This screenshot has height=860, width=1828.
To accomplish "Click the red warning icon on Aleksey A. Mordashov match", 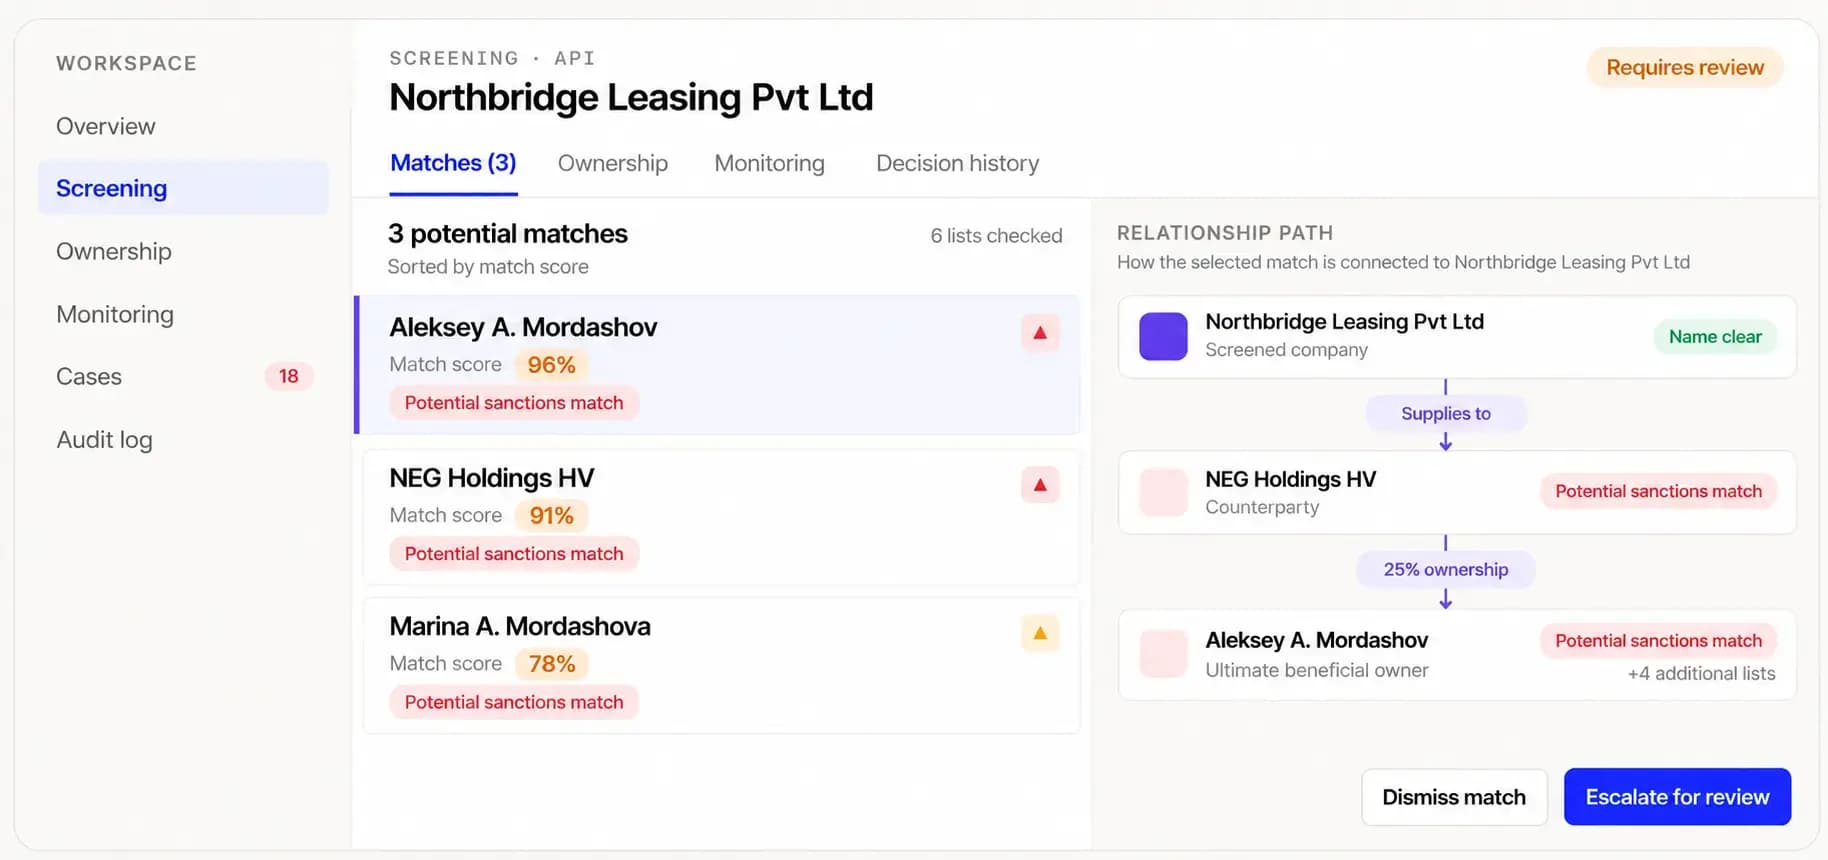I will pos(1040,333).
